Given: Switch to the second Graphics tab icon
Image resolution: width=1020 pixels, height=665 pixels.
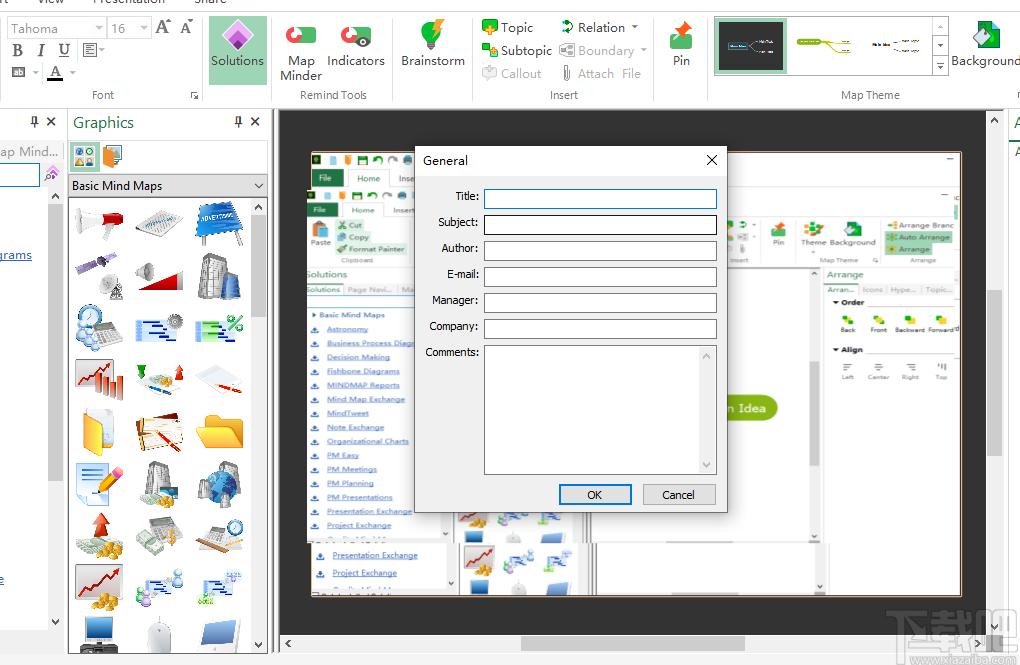Looking at the screenshot, I should click(x=112, y=156).
